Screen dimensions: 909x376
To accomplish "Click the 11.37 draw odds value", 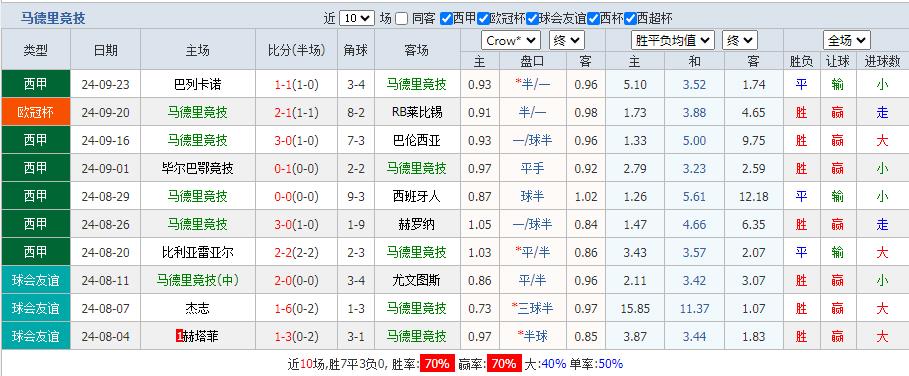I will (694, 308).
